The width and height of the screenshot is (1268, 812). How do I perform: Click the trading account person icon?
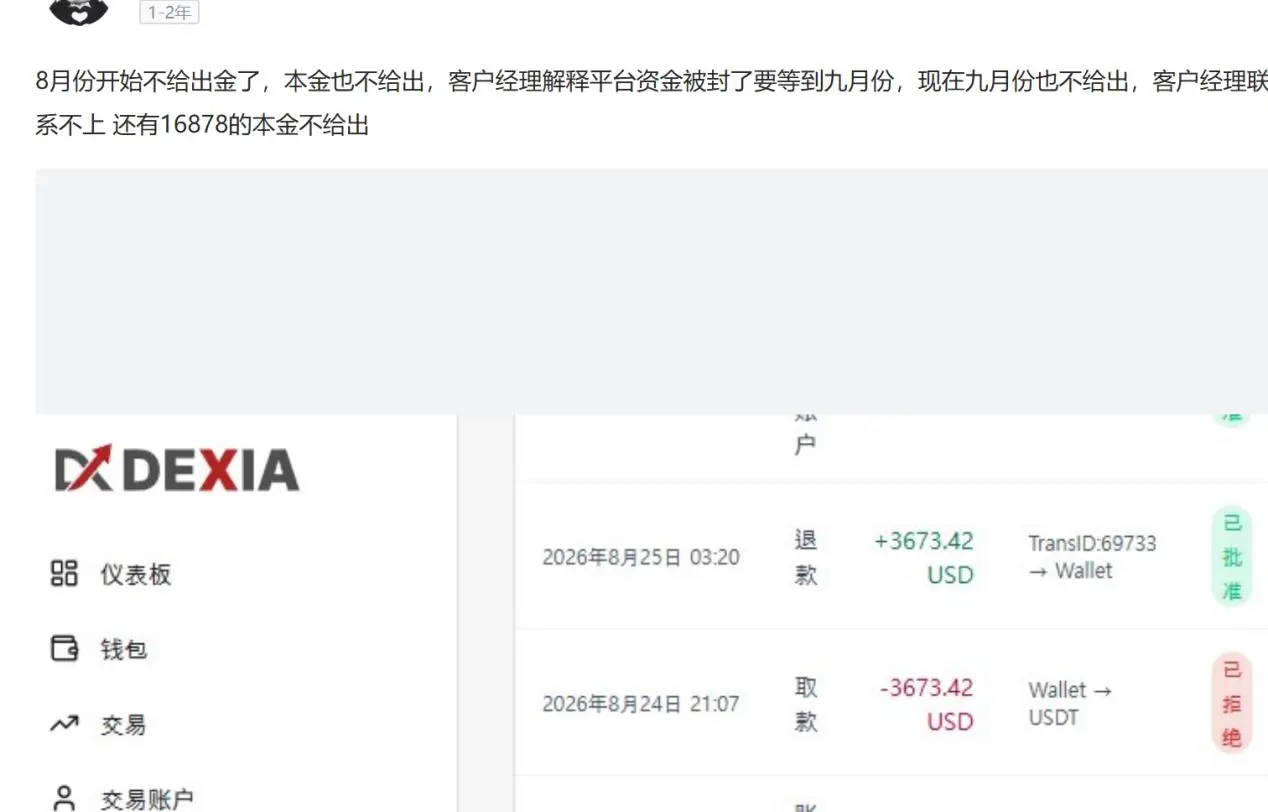point(64,798)
